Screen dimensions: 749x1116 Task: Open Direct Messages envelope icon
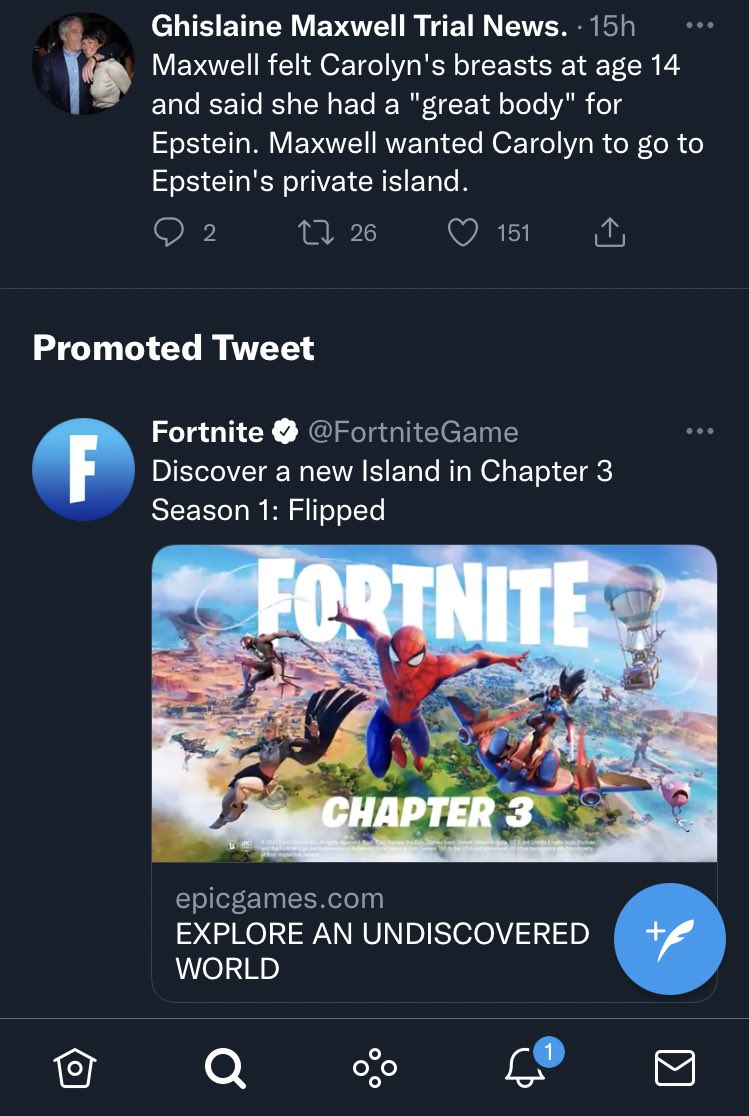coord(675,1068)
